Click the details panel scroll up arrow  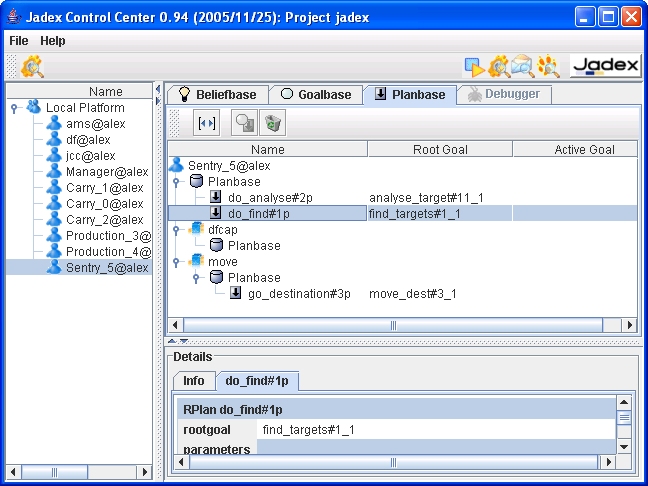624,402
